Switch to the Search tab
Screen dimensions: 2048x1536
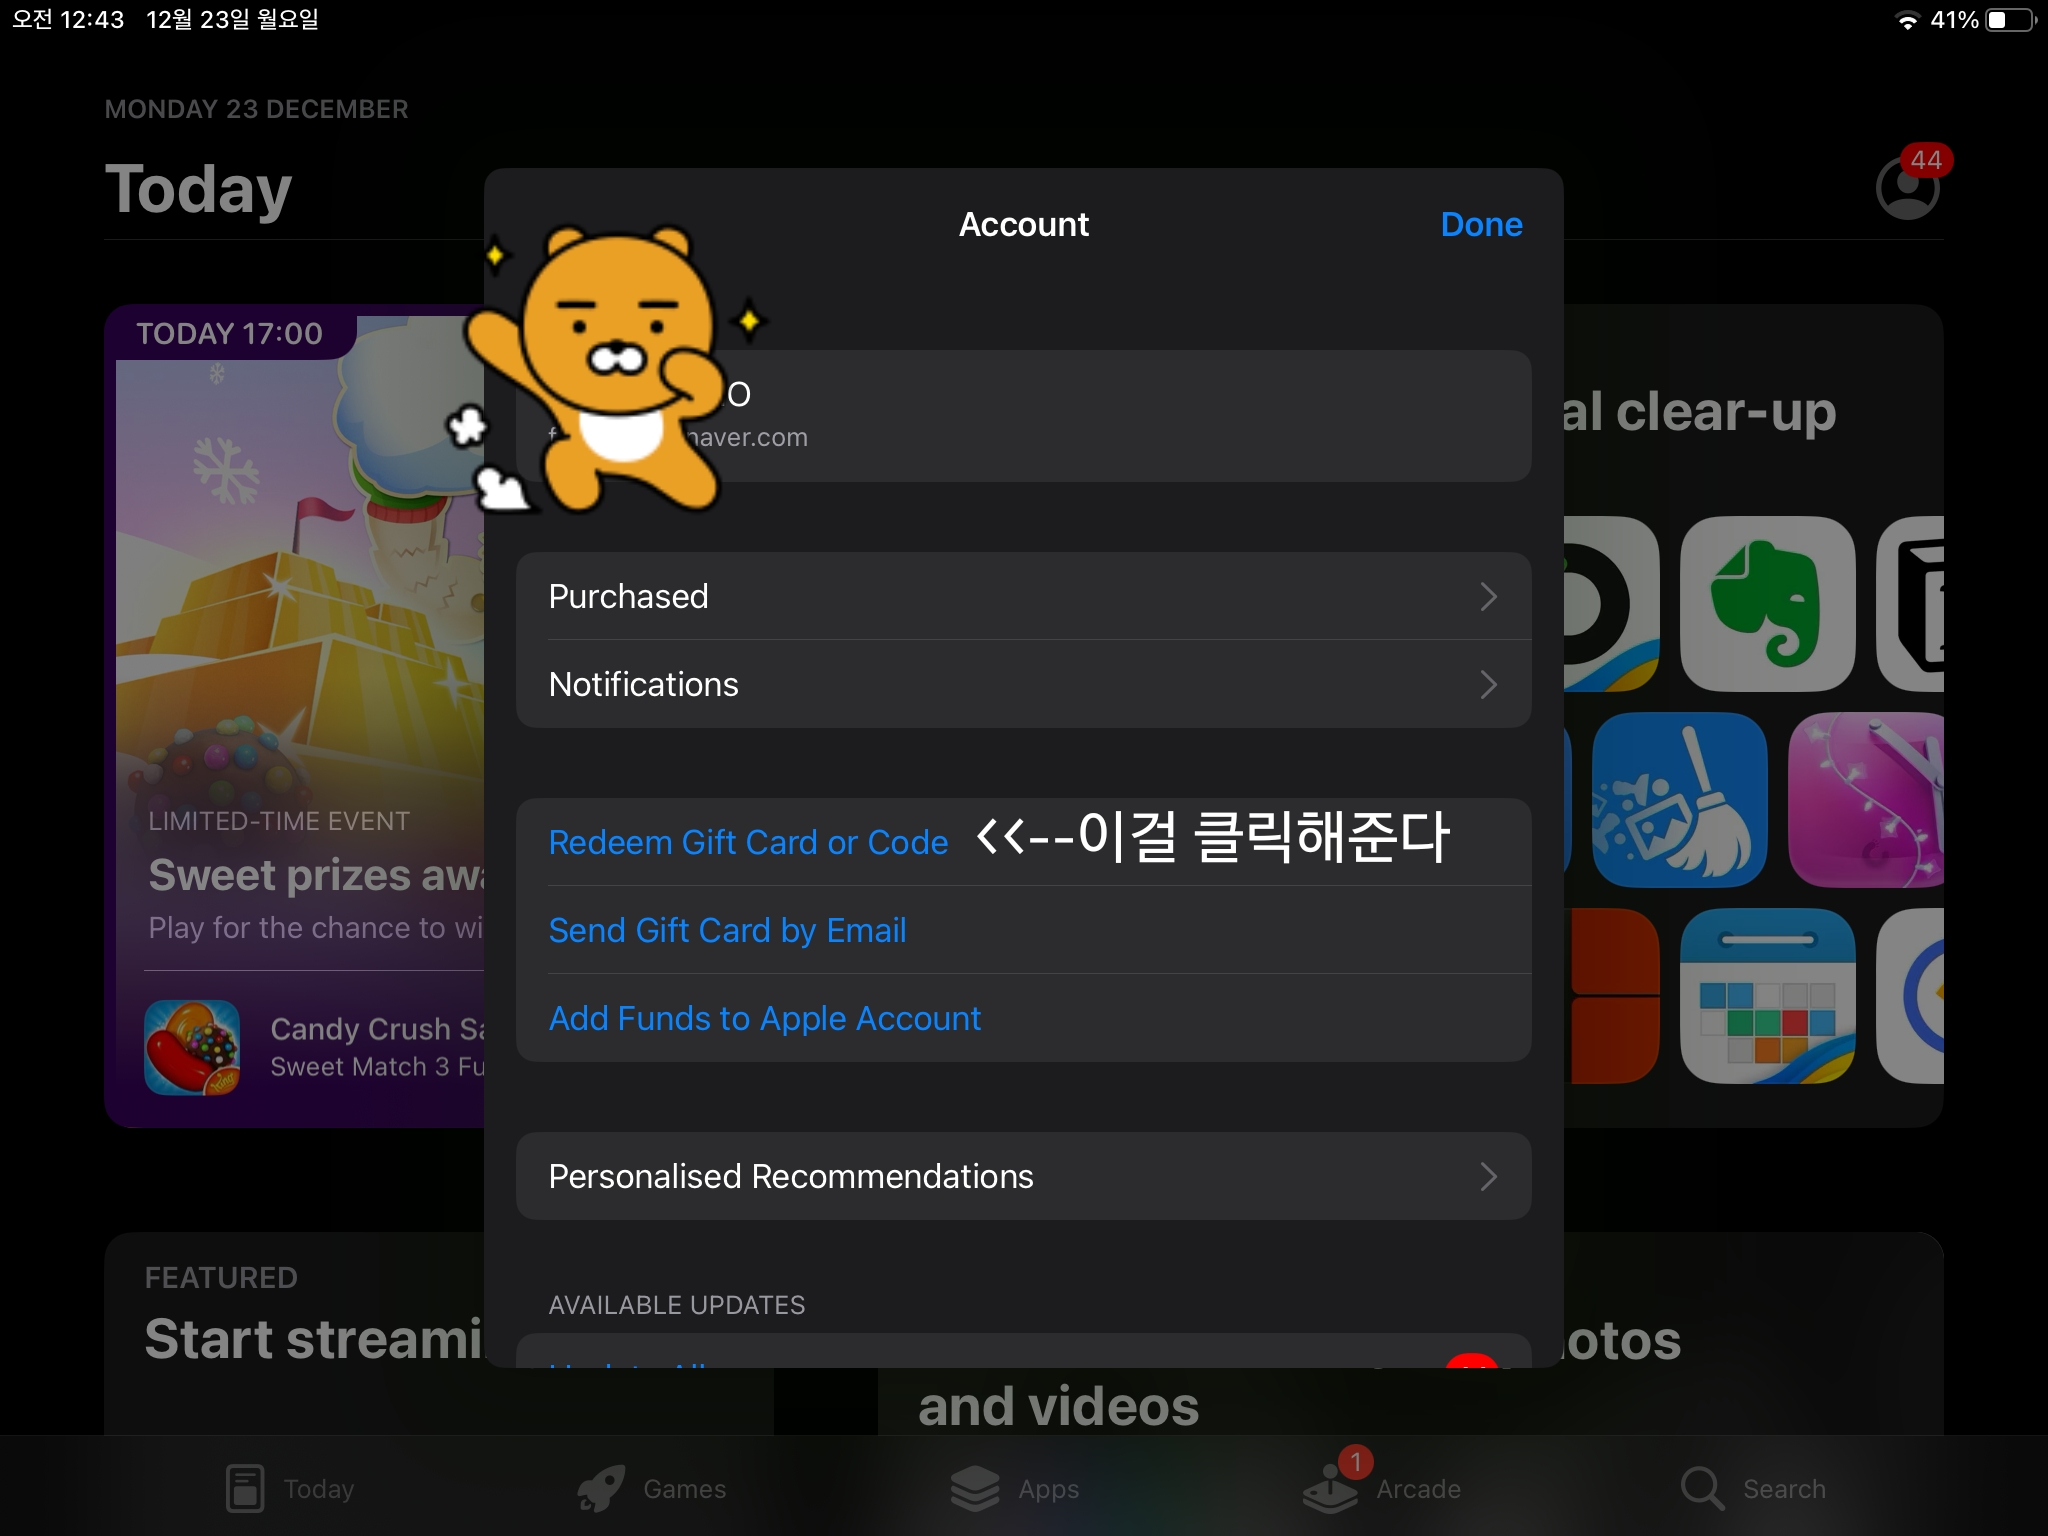1753,1488
